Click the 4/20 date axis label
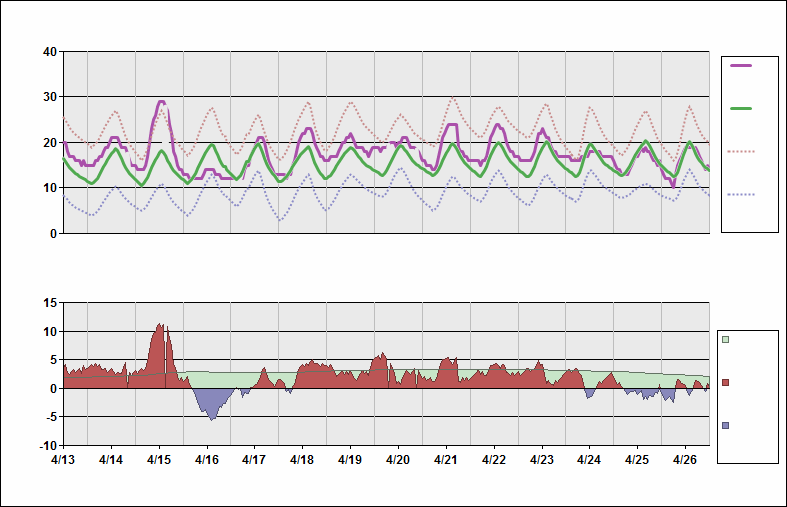 pyautogui.click(x=398, y=460)
